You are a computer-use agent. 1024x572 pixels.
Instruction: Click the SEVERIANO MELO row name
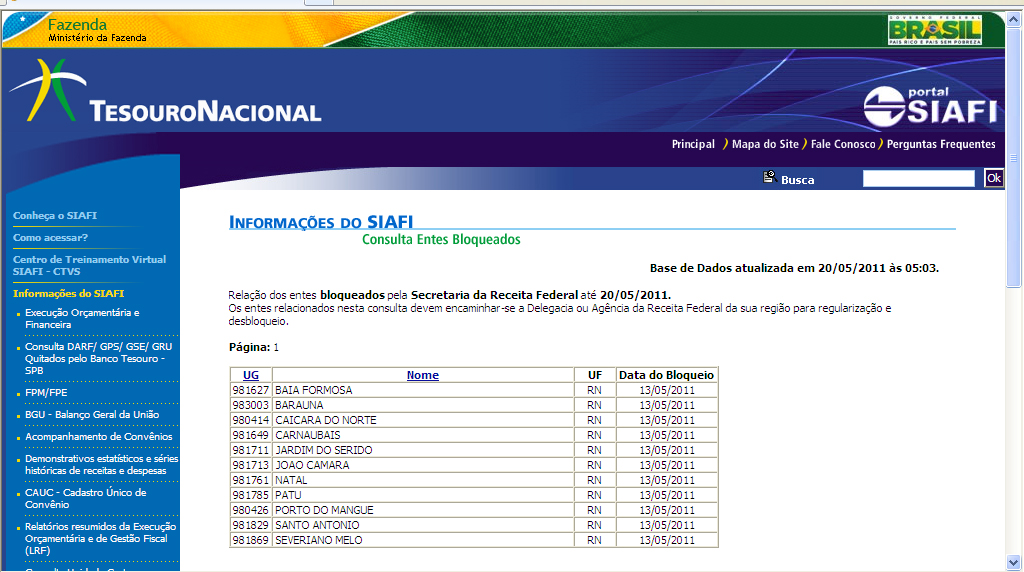tap(319, 541)
